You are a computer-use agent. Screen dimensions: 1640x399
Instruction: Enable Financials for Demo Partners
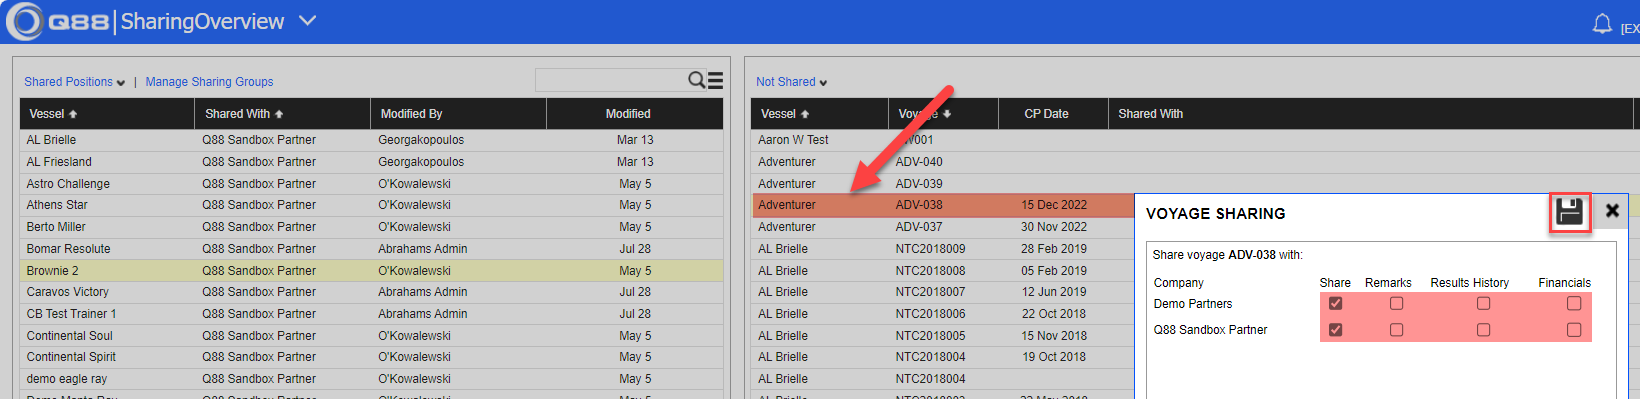point(1574,303)
